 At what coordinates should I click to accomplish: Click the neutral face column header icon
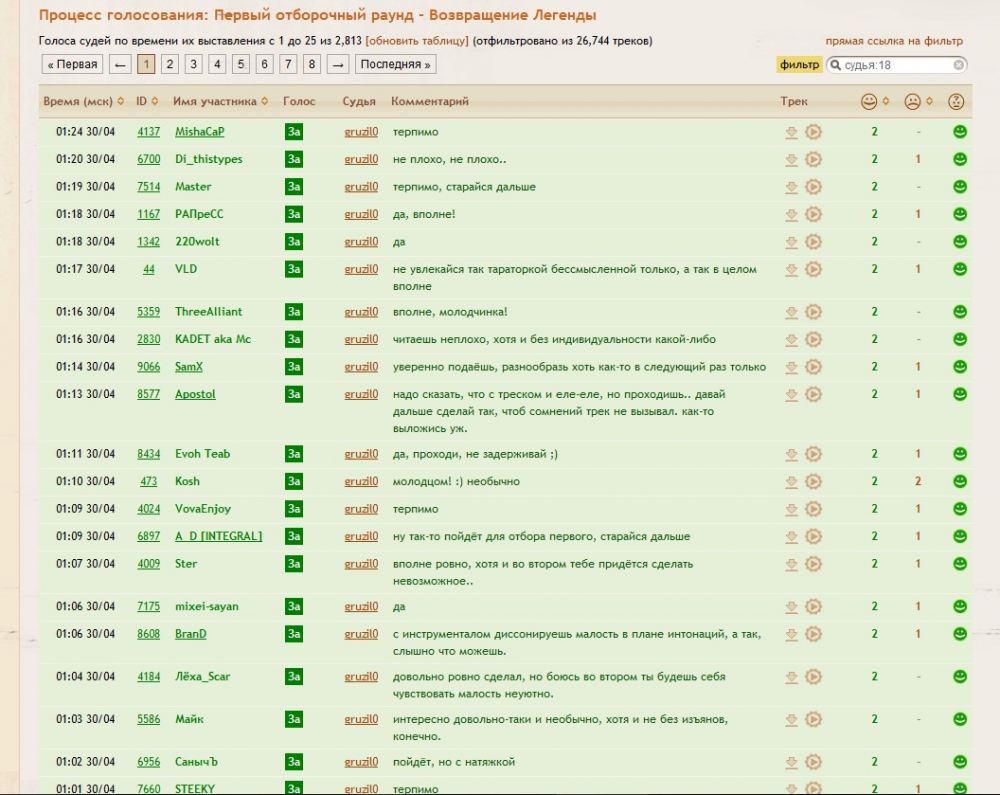(x=956, y=101)
